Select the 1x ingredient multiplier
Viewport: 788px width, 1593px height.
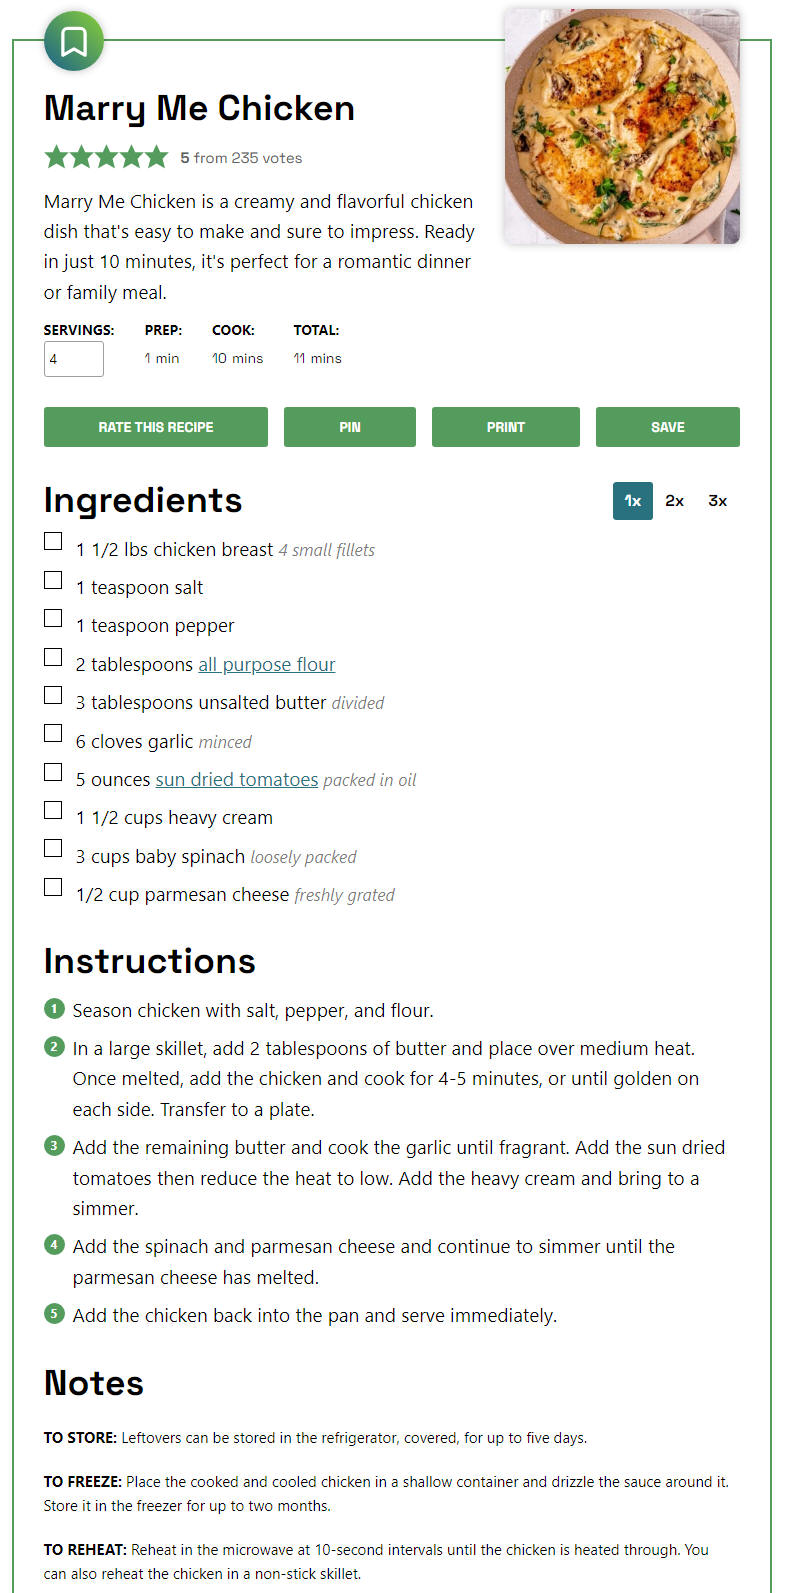pos(633,501)
